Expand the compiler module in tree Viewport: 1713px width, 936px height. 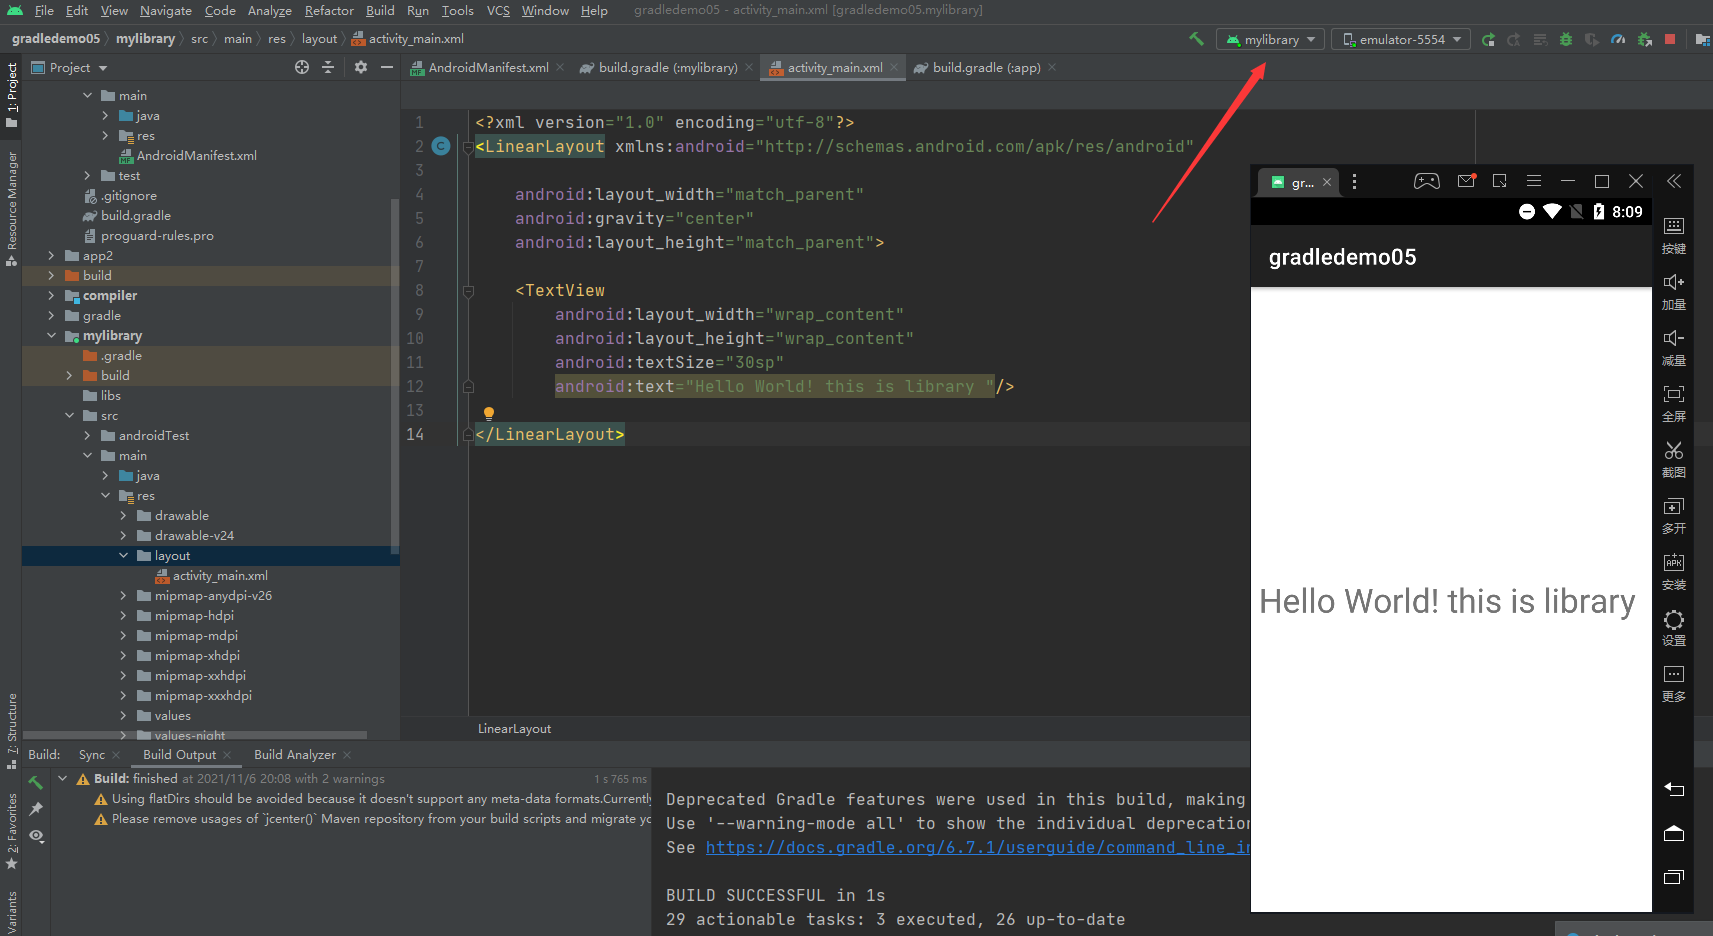(51, 296)
